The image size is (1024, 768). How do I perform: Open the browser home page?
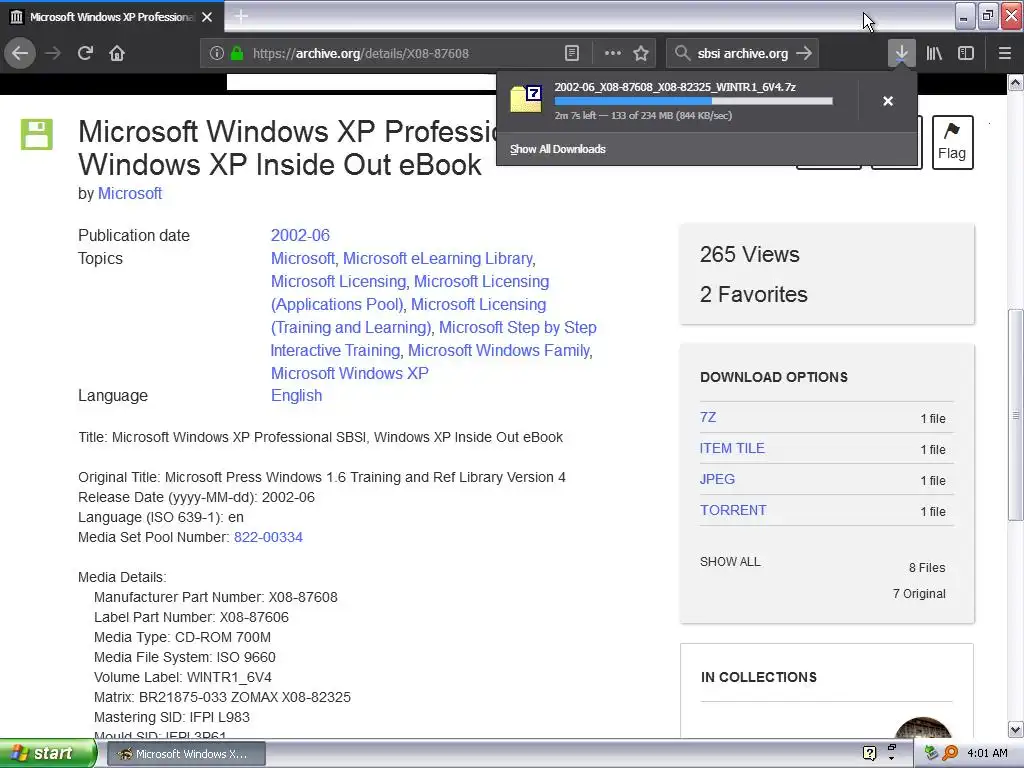pyautogui.click(x=117, y=53)
